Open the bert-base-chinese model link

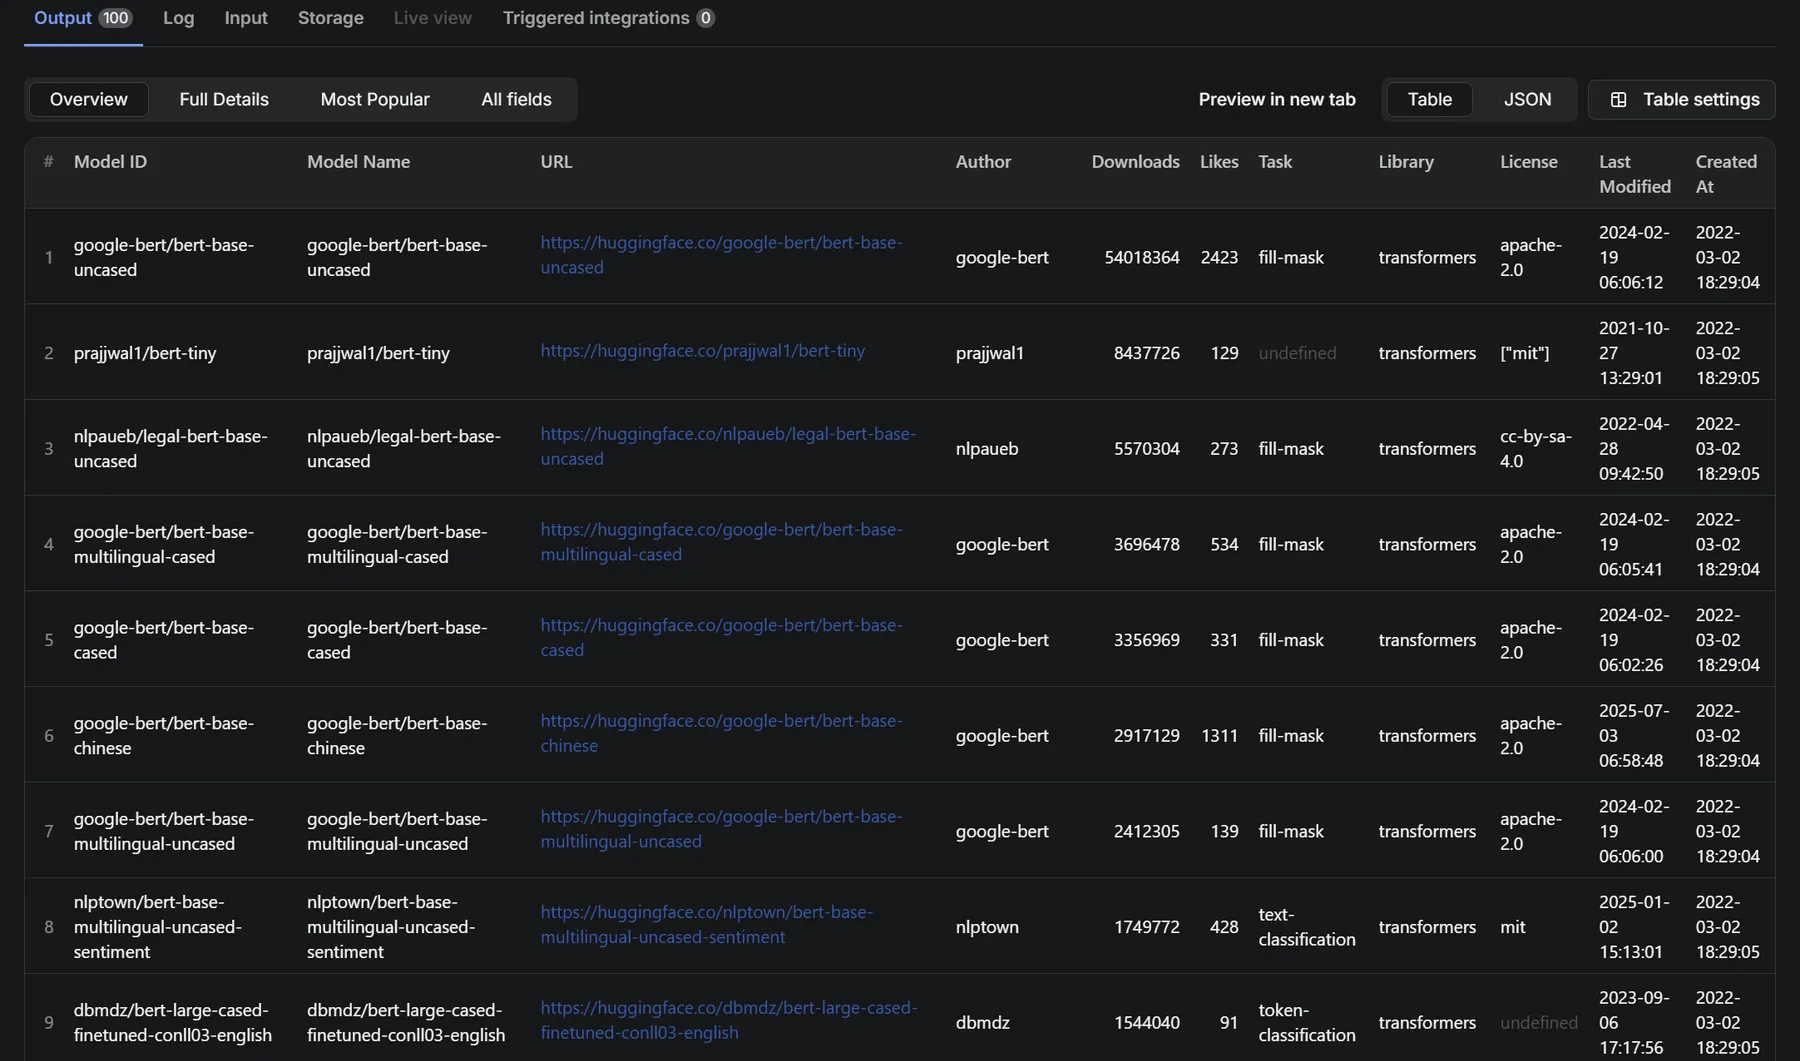[x=721, y=721]
